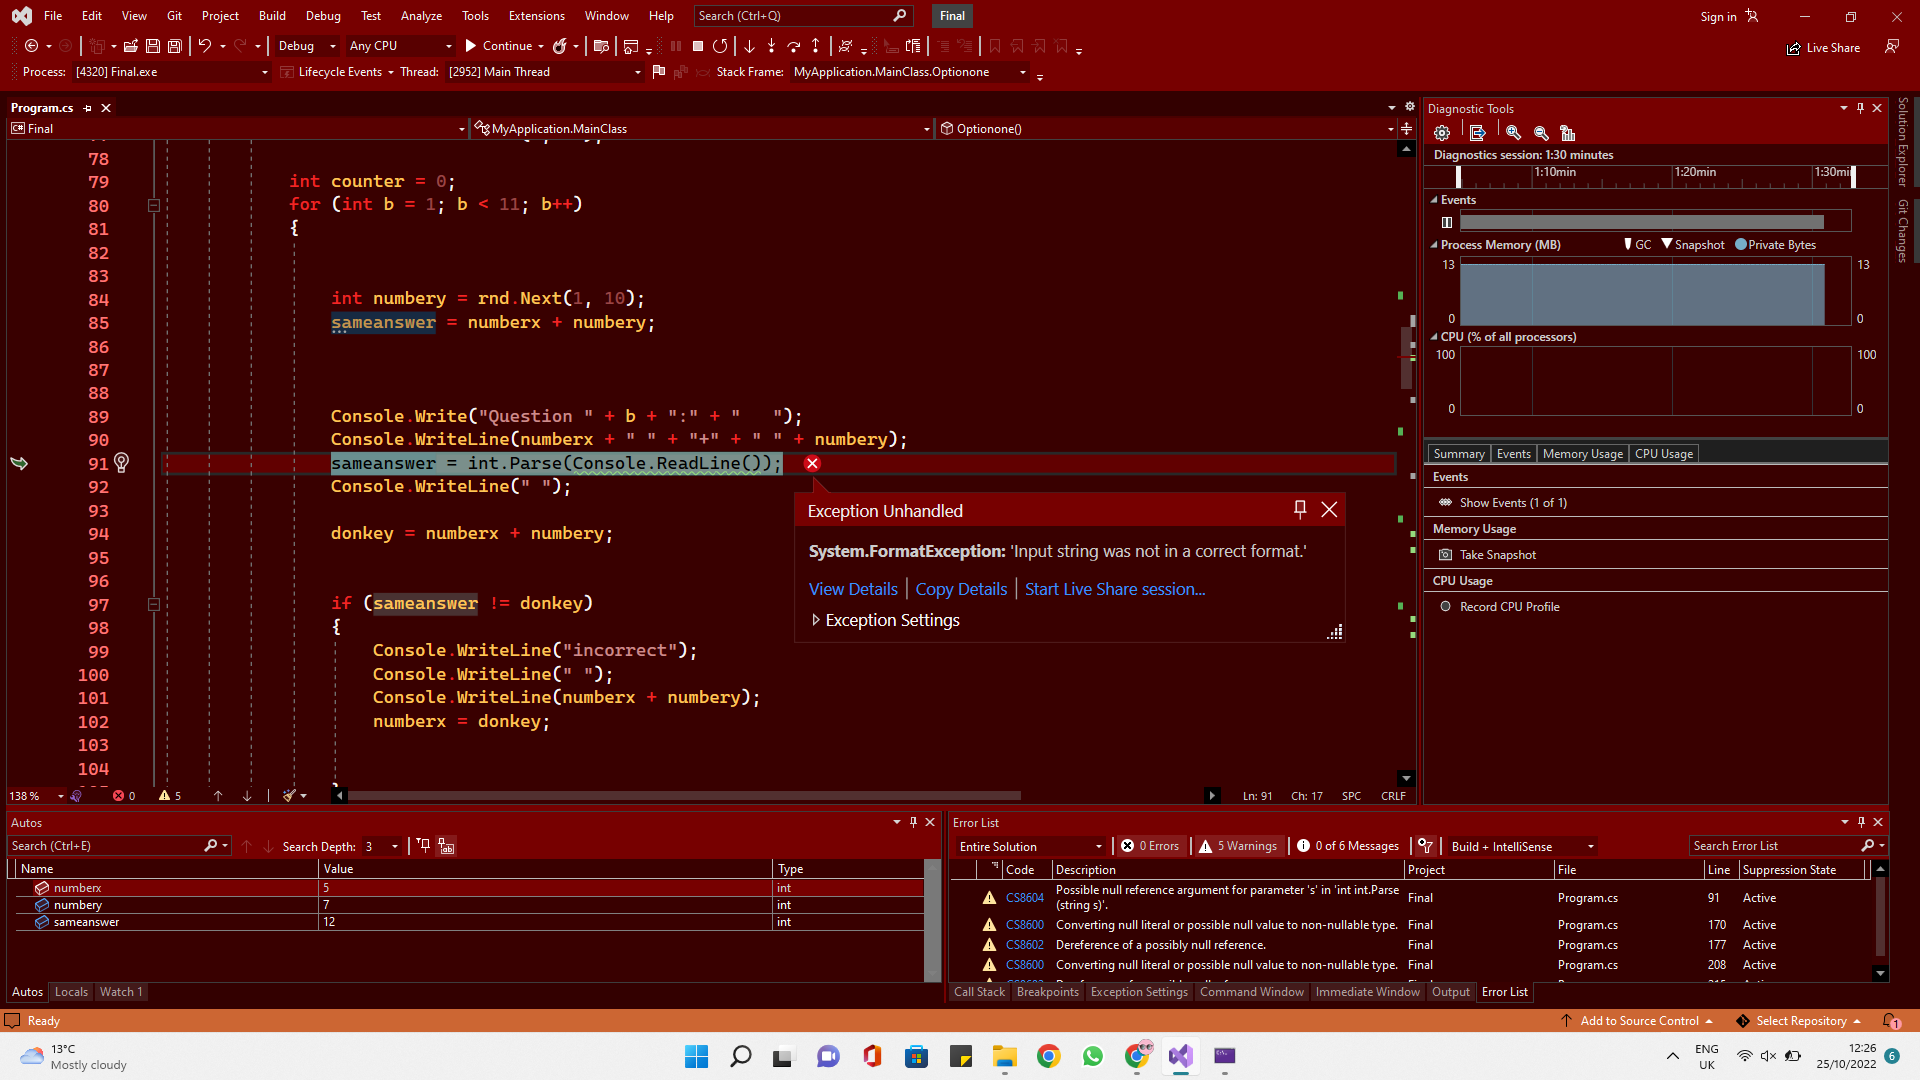The height and width of the screenshot is (1080, 1920).
Task: Click the Save All icon
Action: coord(175,46)
